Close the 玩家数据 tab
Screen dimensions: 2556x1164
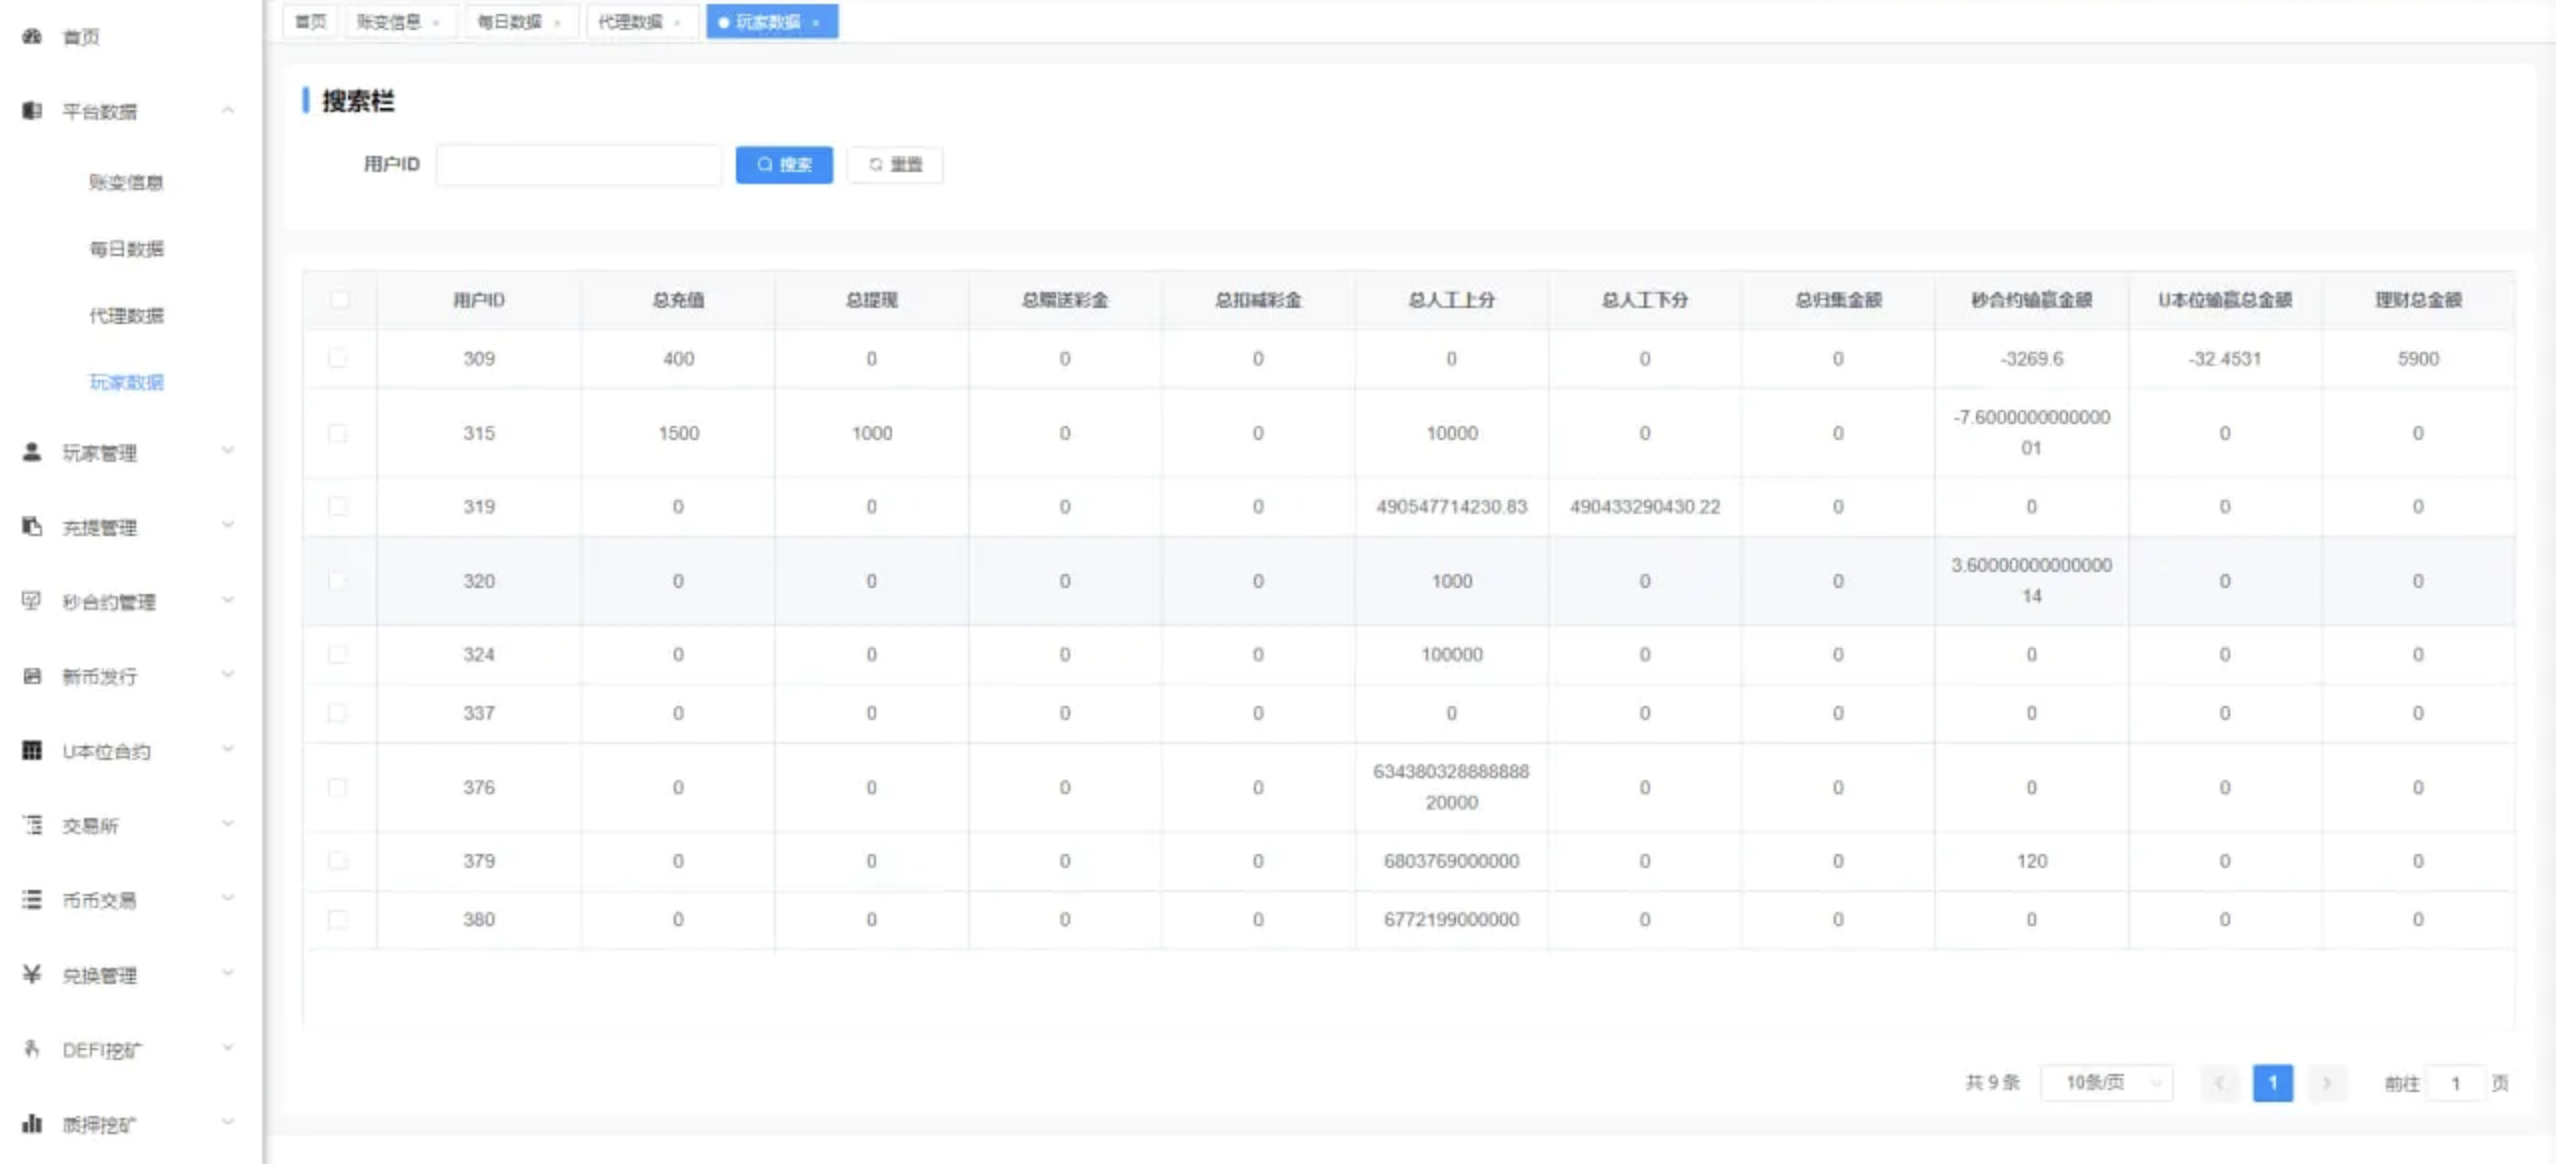[x=817, y=23]
